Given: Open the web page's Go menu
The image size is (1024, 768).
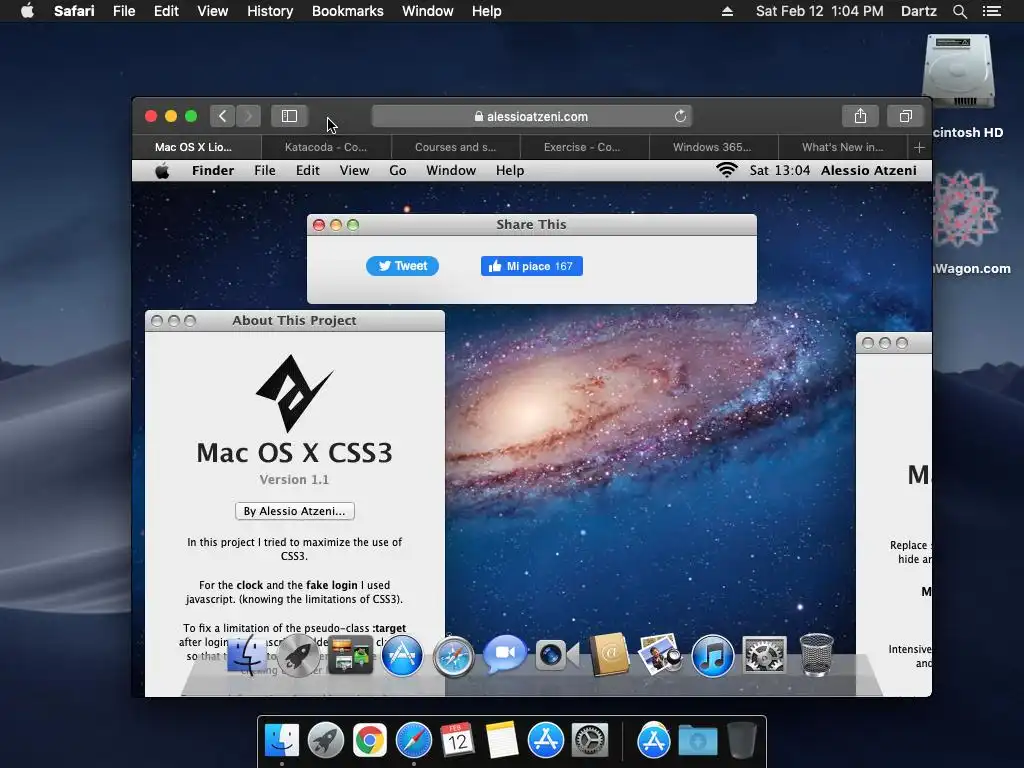Looking at the screenshot, I should pos(398,170).
